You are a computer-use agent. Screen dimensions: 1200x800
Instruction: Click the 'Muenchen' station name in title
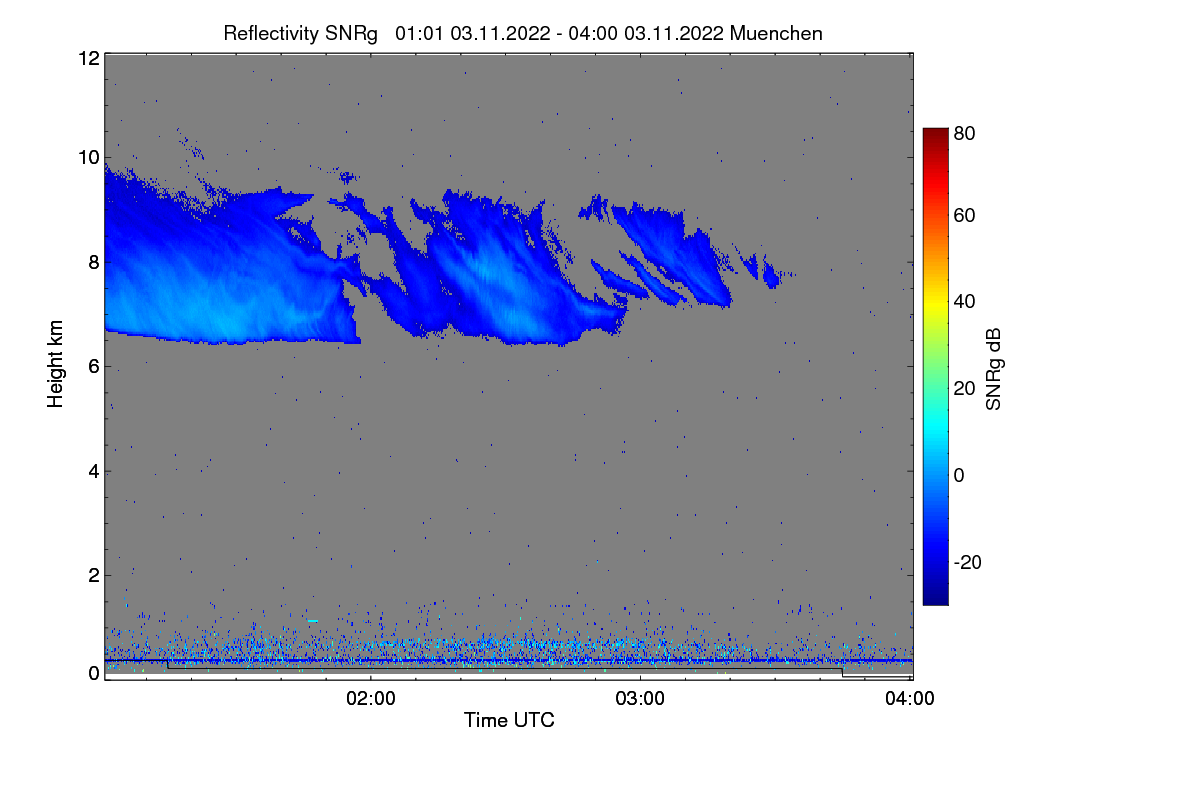click(777, 33)
